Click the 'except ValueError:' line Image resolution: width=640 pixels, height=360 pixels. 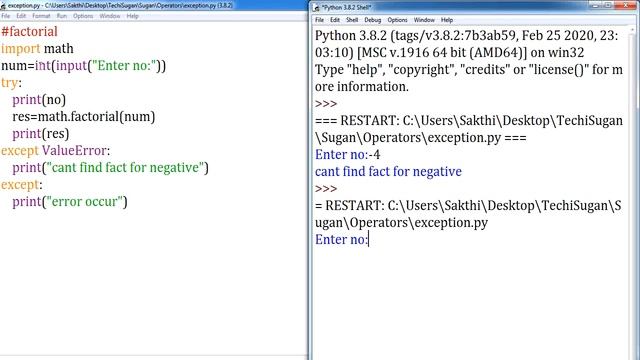tap(56, 151)
